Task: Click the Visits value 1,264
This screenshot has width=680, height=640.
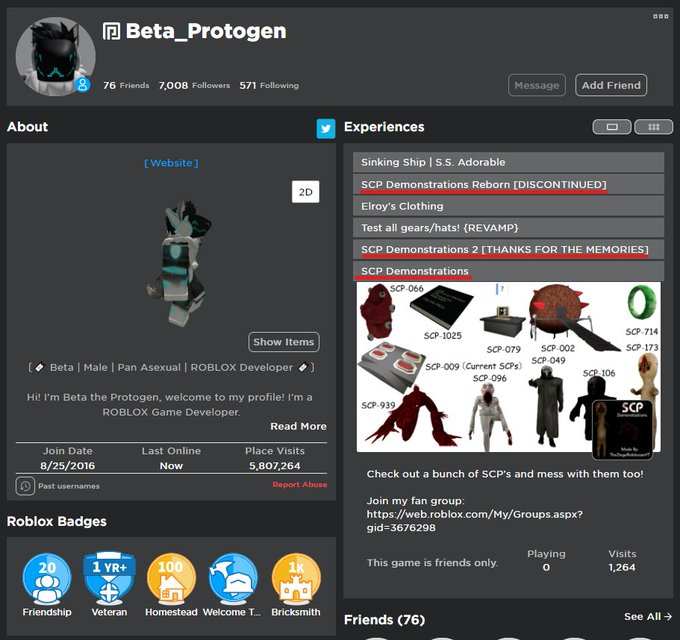Action: 622,567
